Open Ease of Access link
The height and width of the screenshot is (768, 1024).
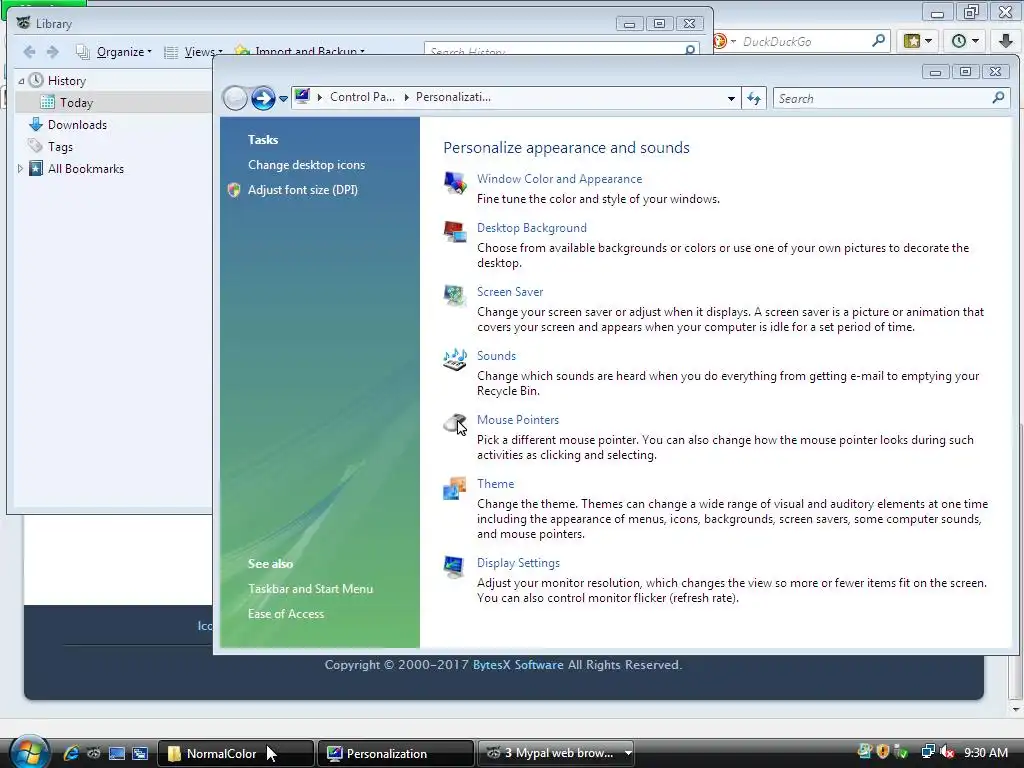coord(286,614)
